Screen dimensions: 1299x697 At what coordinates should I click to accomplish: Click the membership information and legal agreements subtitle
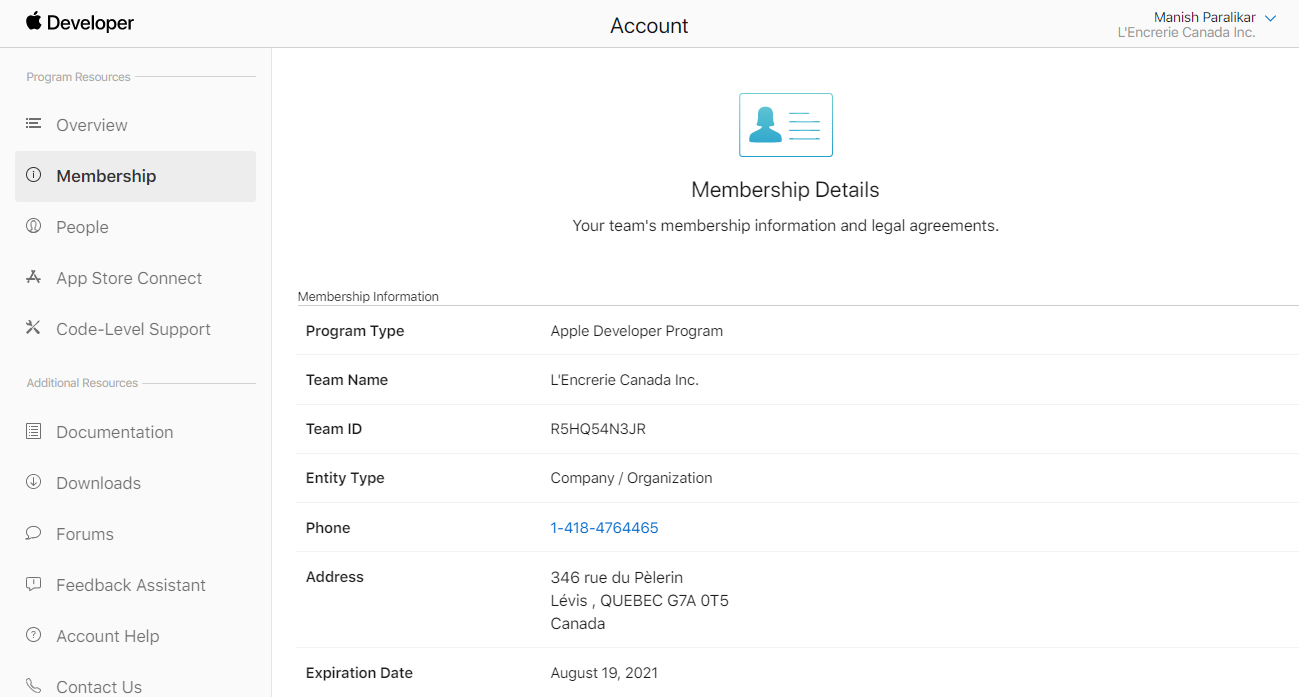point(785,226)
